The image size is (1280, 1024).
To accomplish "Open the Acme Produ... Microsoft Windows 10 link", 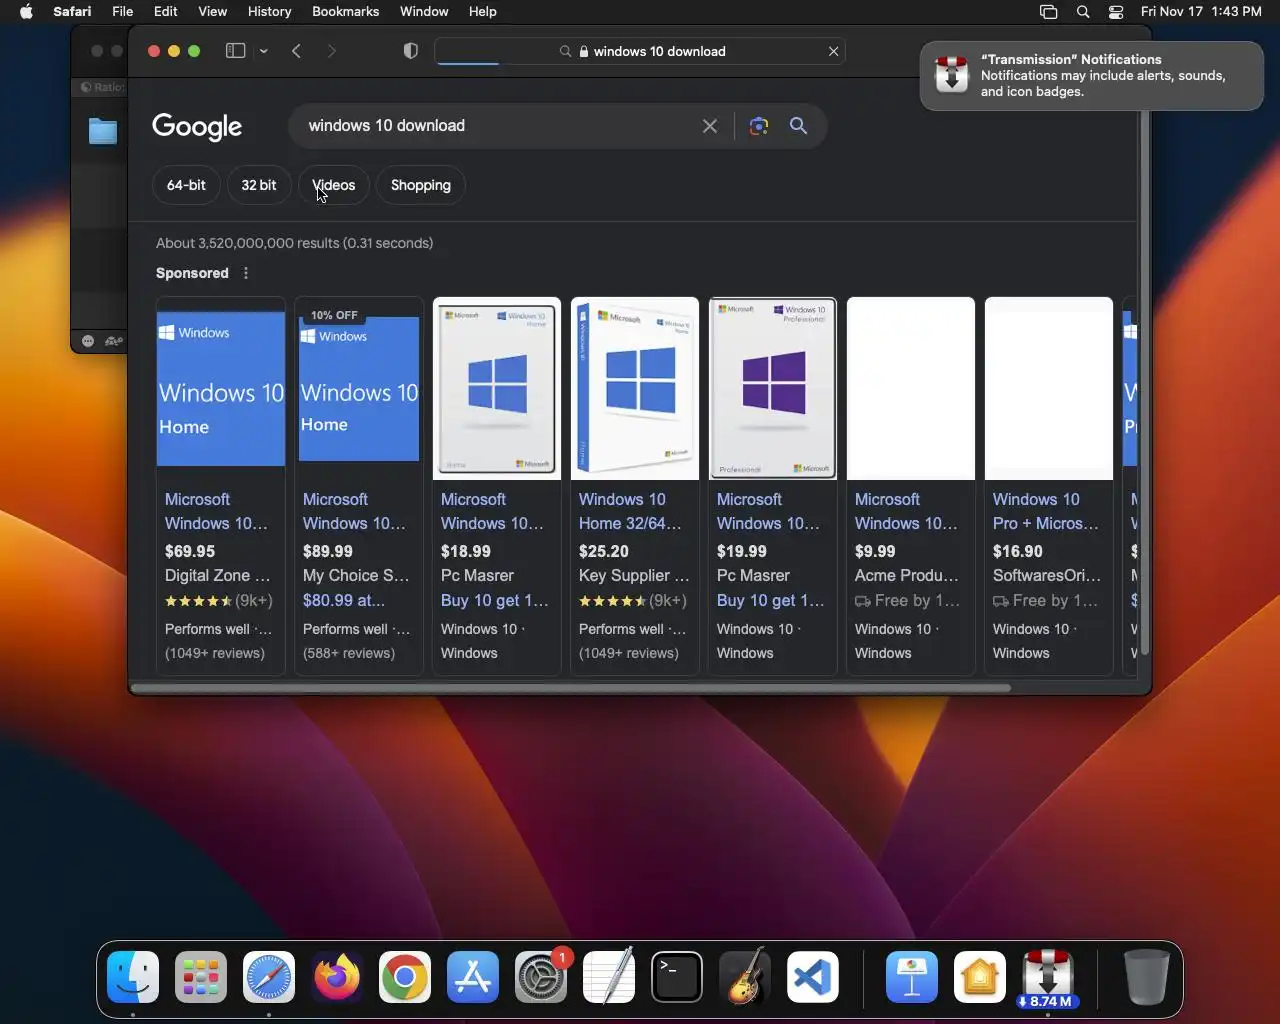I will point(906,511).
